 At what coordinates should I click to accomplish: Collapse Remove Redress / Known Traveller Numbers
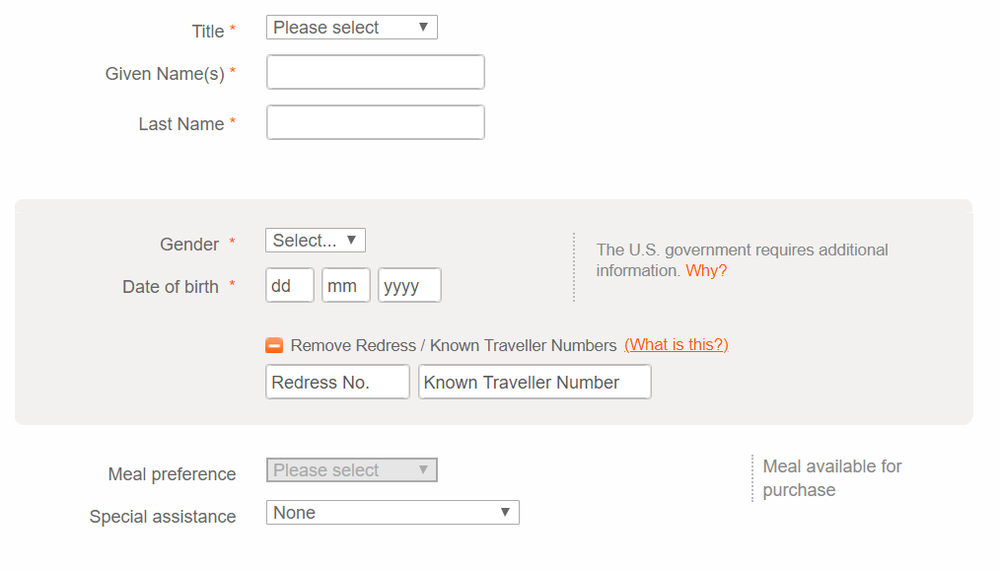(453, 346)
